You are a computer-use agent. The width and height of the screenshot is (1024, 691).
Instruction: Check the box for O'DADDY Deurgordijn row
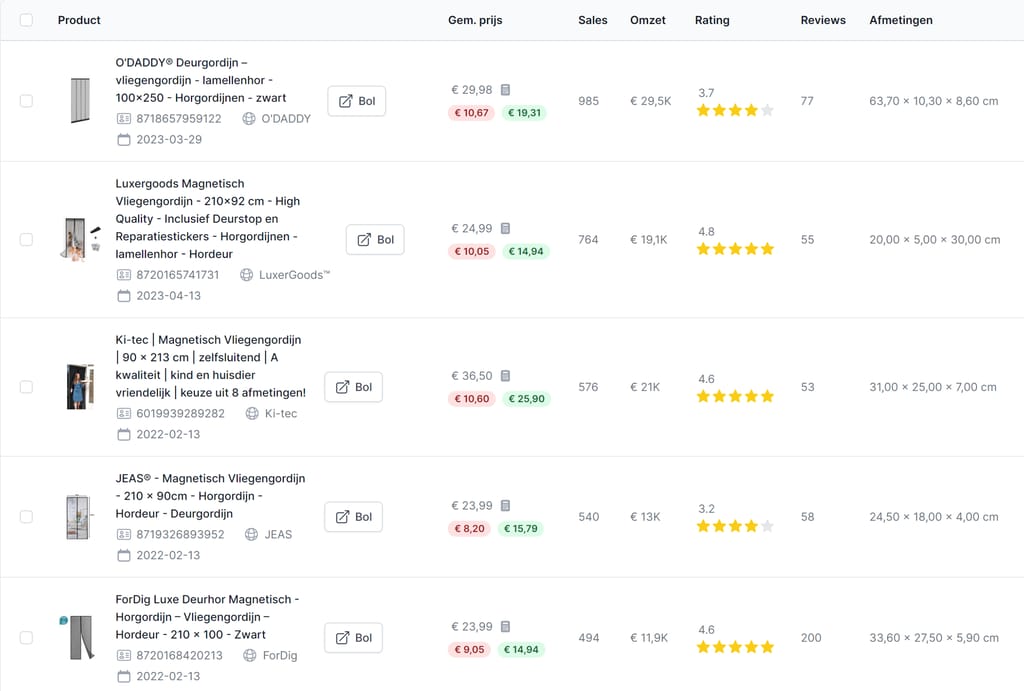pyautogui.click(x=26, y=101)
